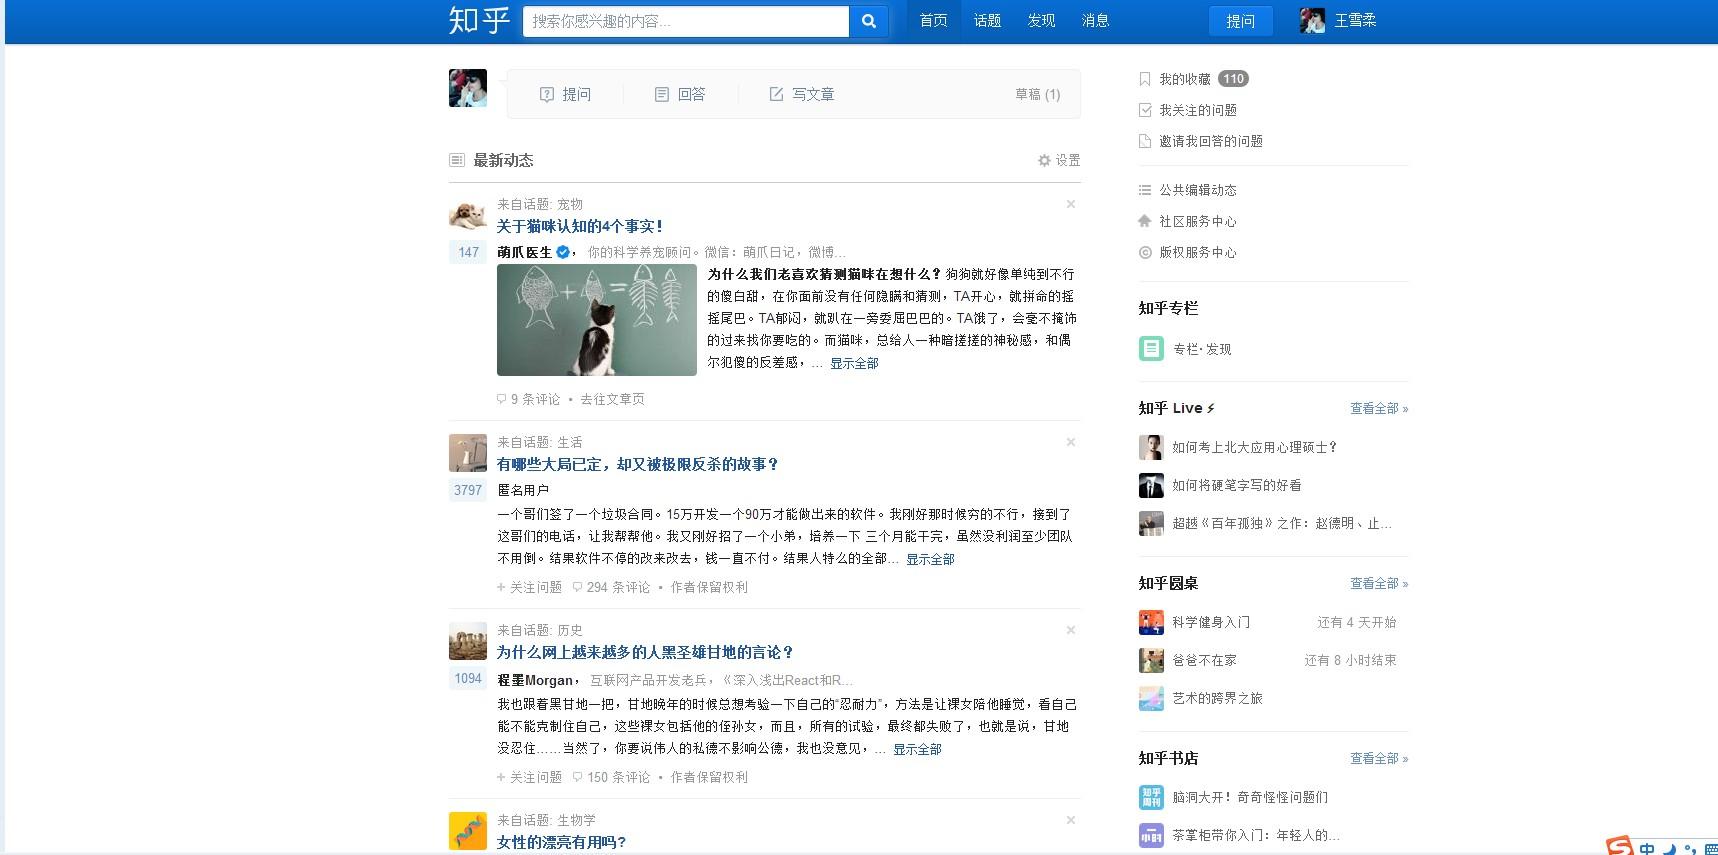Screen dimensions: 1718x855
Task: Click the user avatar next to 王雪柔
Action: 1312,20
